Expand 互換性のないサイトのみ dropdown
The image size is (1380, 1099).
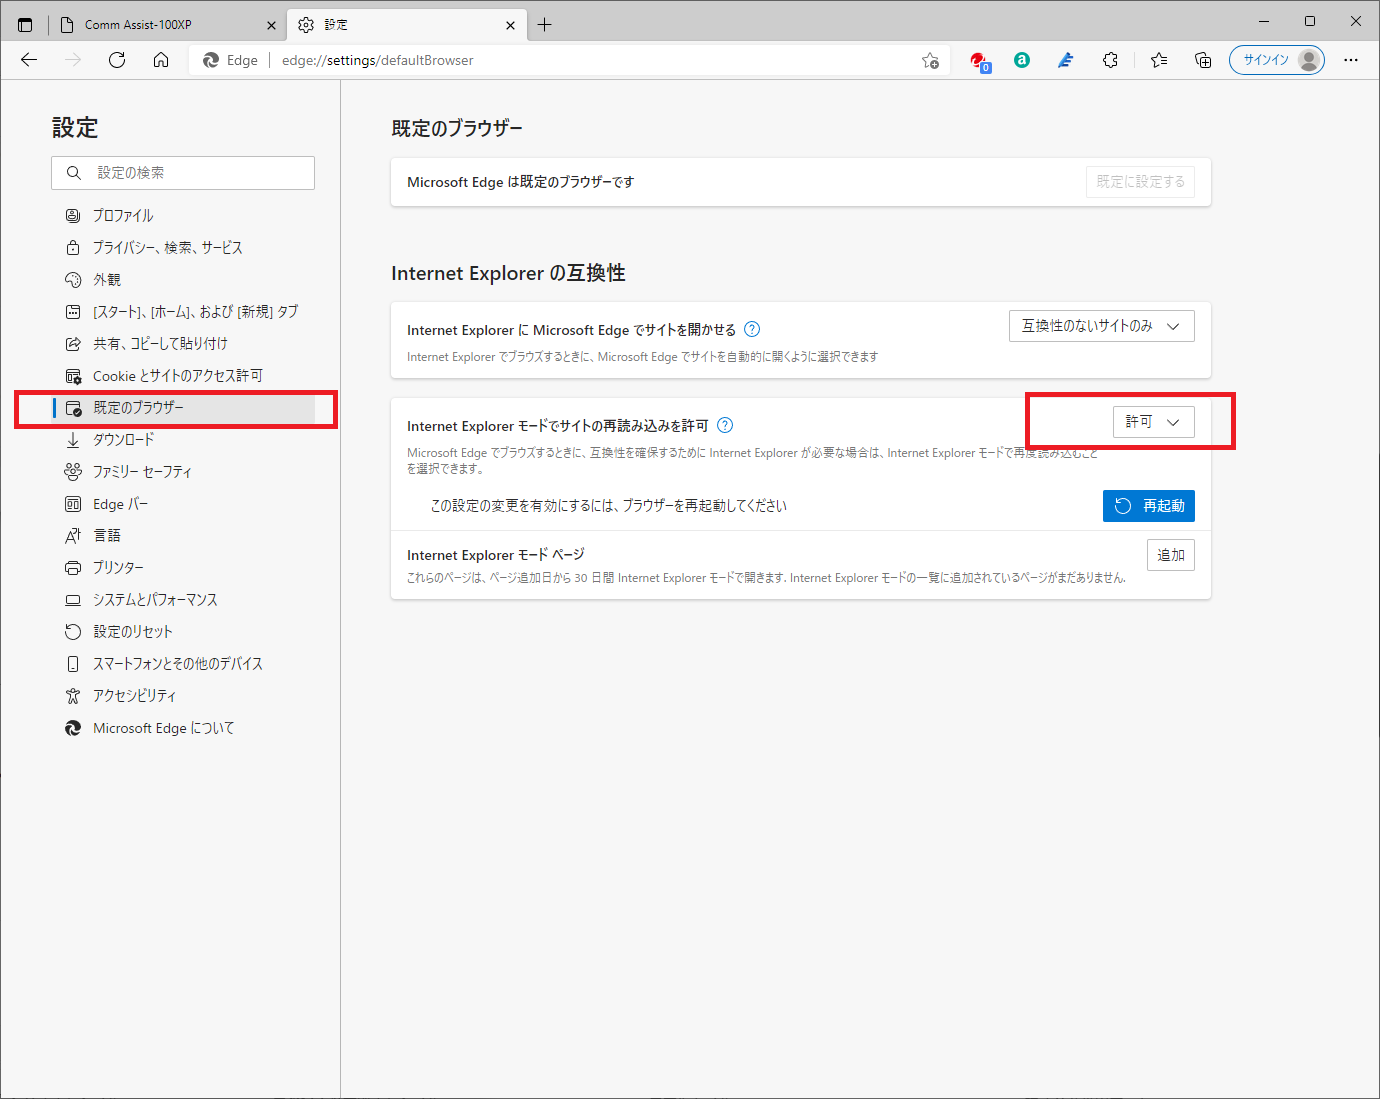[1102, 326]
